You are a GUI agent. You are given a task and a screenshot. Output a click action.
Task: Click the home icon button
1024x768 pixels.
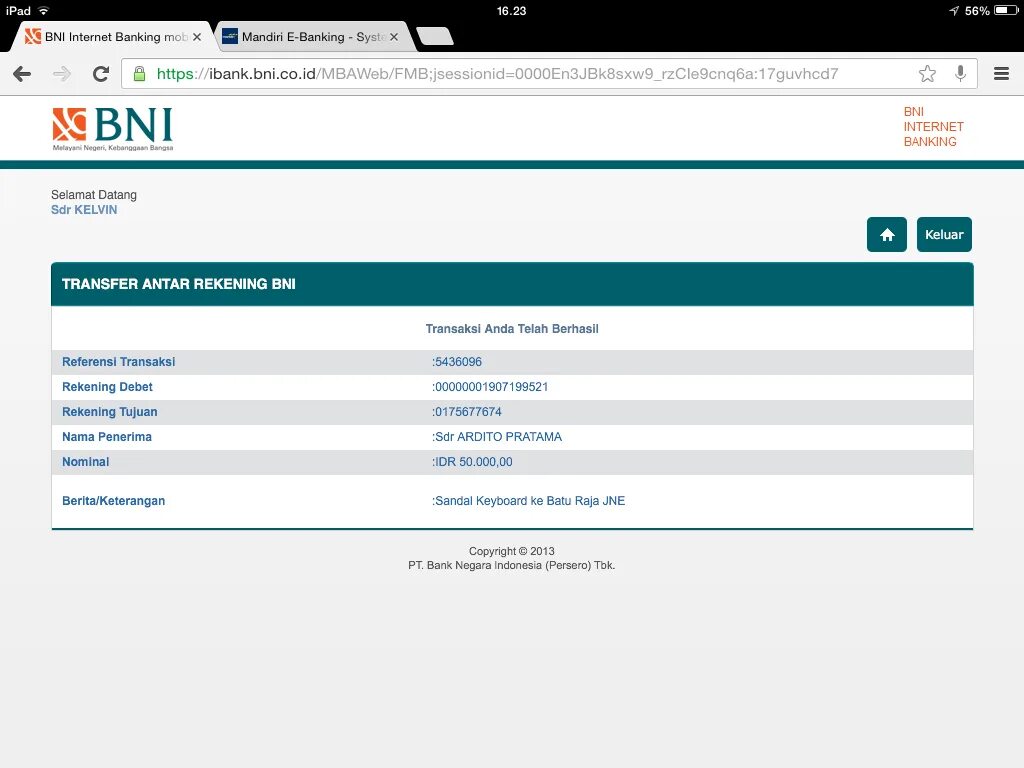click(887, 234)
